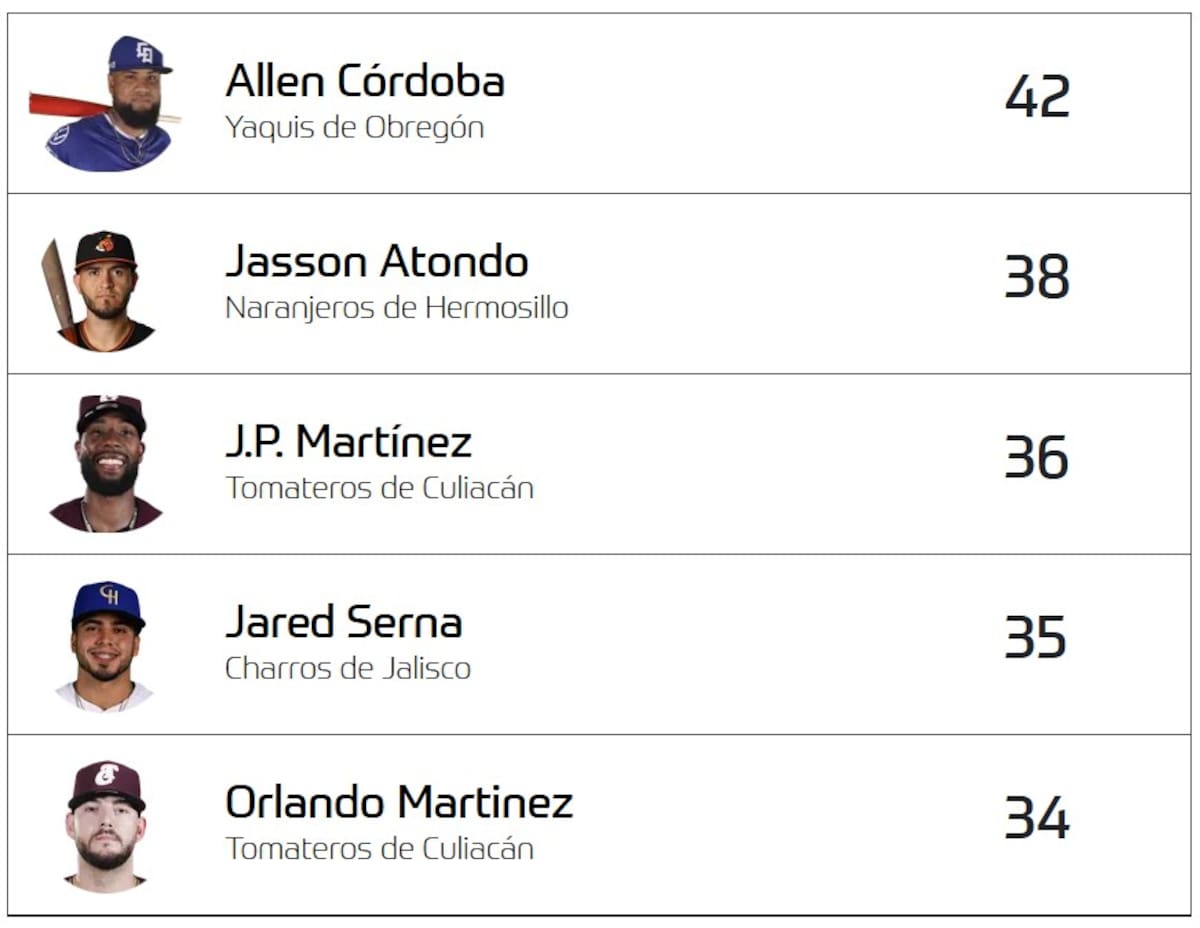Click Orlando Martinez's stat value 34
Viewport: 1200px width, 928px height.
[x=1037, y=818]
